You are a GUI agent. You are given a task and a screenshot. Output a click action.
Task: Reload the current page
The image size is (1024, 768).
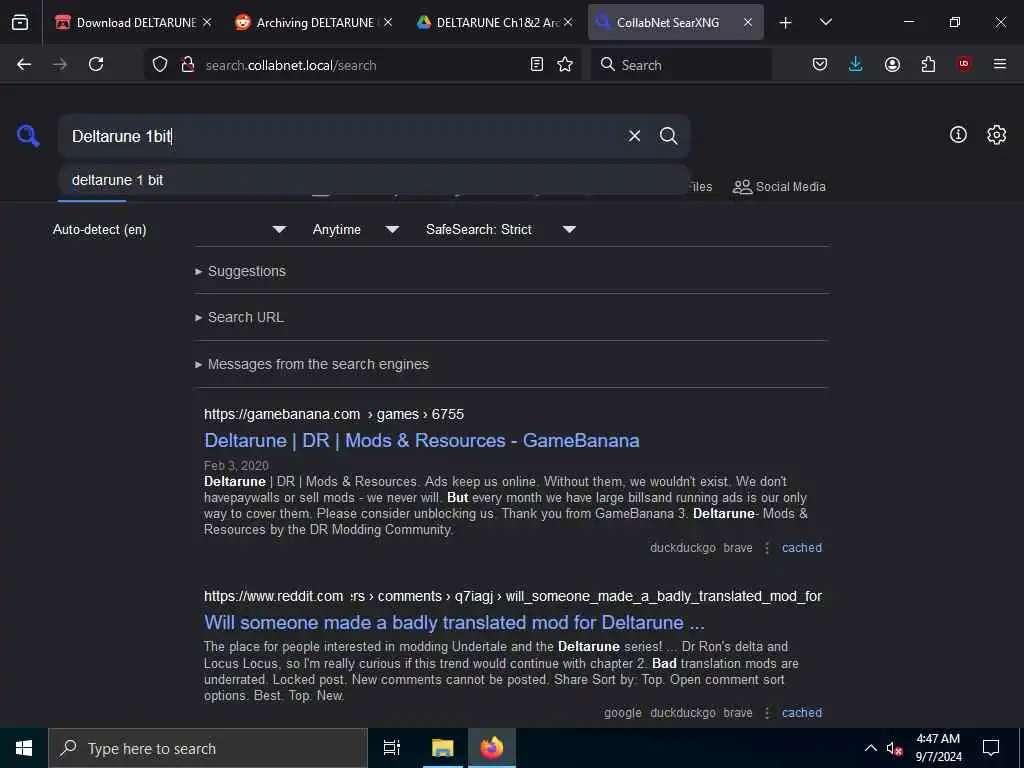(96, 64)
